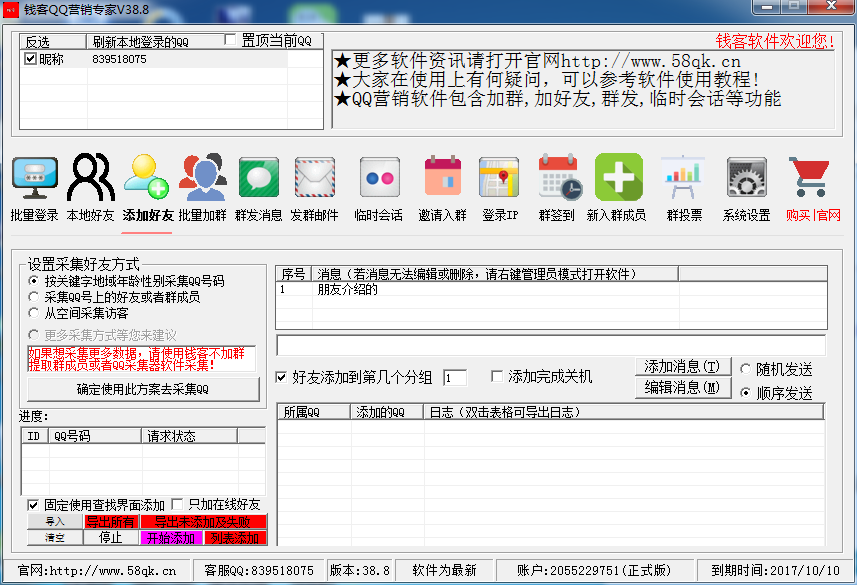This screenshot has height=585, width=857.
Task: Click the 导出未添加及失败 button
Action: click(203, 522)
